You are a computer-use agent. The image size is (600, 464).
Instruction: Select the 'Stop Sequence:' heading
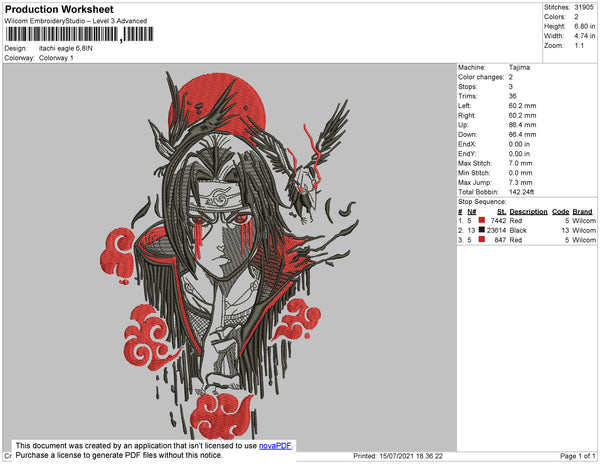[482, 202]
